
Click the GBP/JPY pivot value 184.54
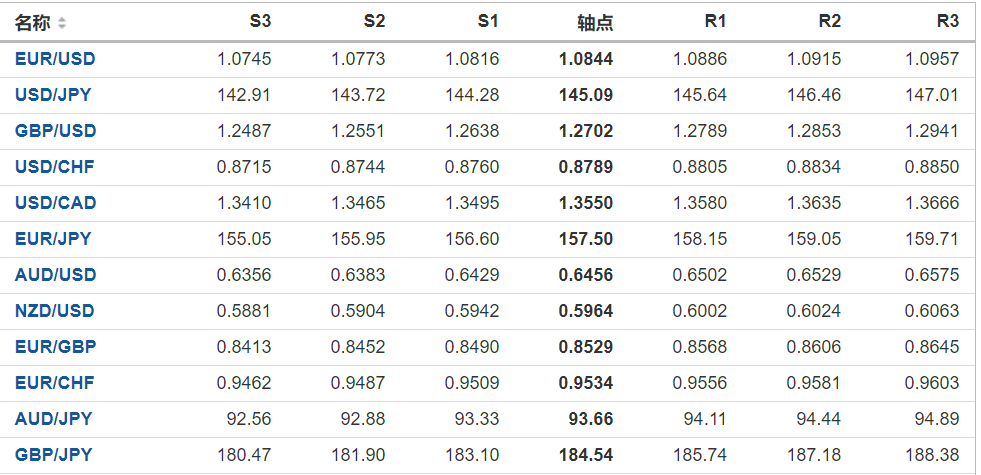coord(586,455)
